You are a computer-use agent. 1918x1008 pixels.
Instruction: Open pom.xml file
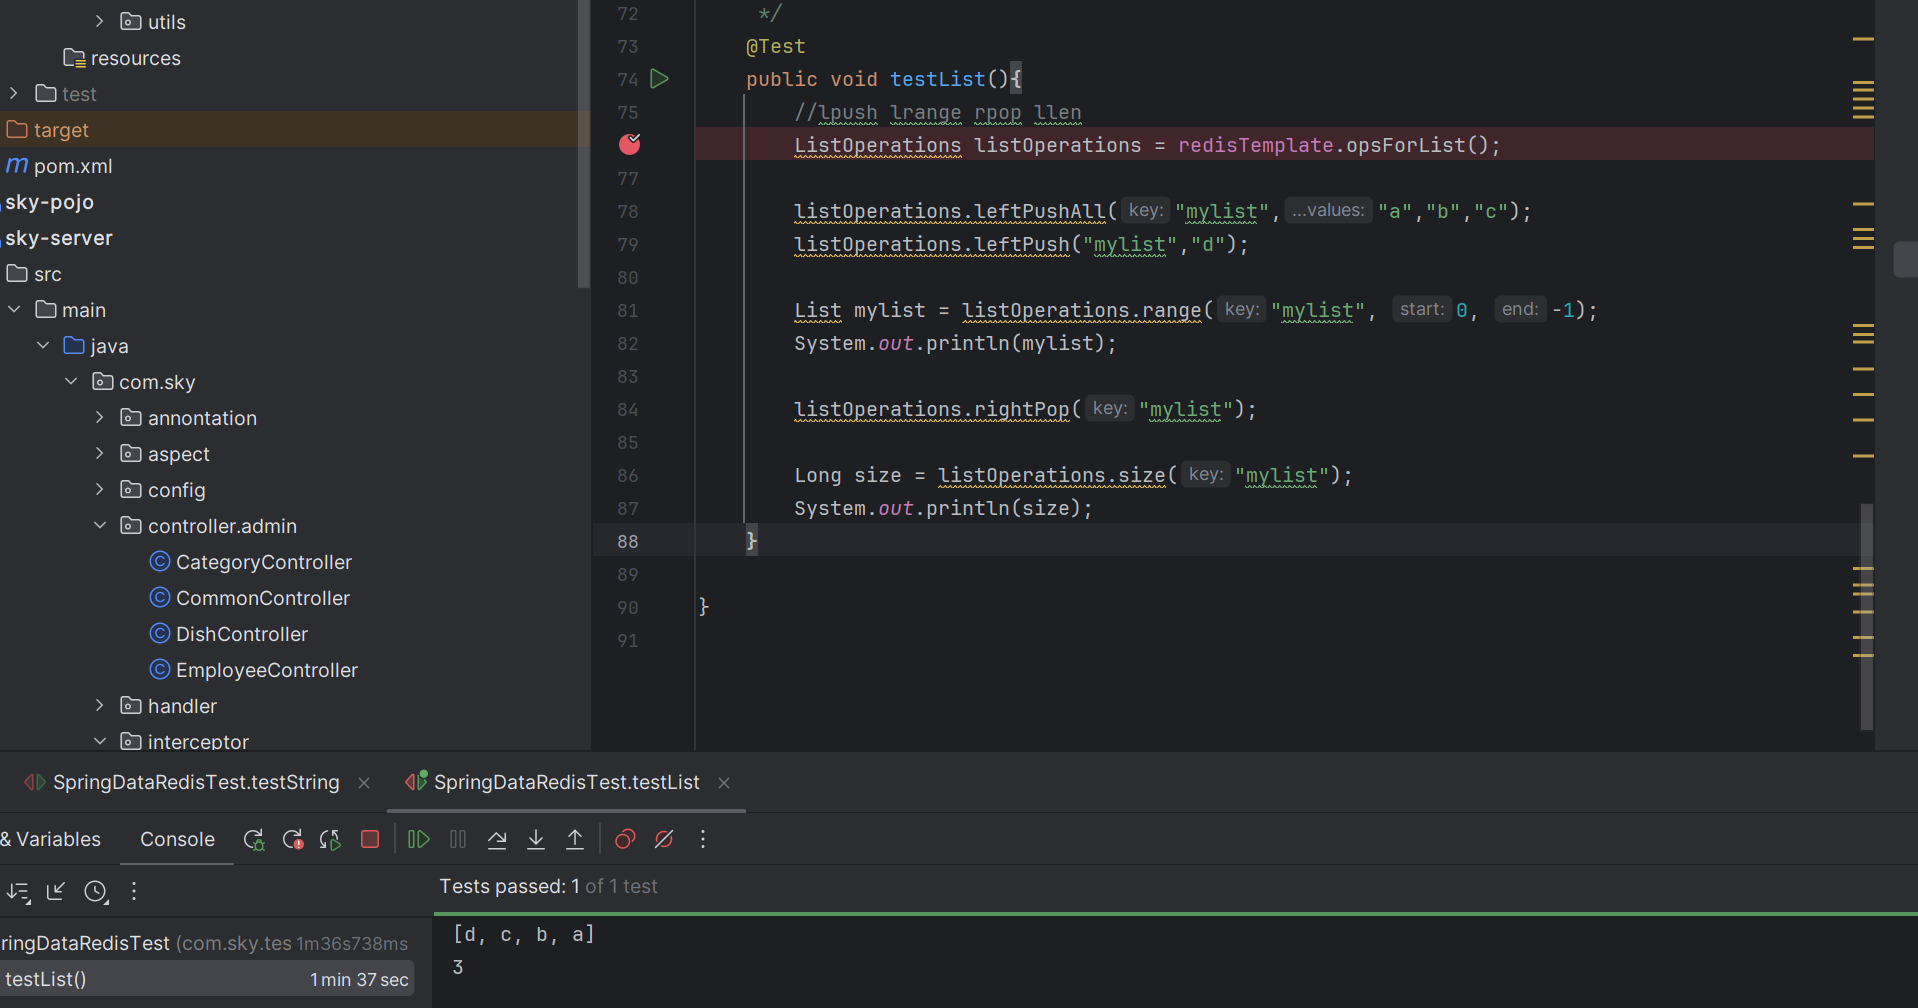[x=73, y=166]
